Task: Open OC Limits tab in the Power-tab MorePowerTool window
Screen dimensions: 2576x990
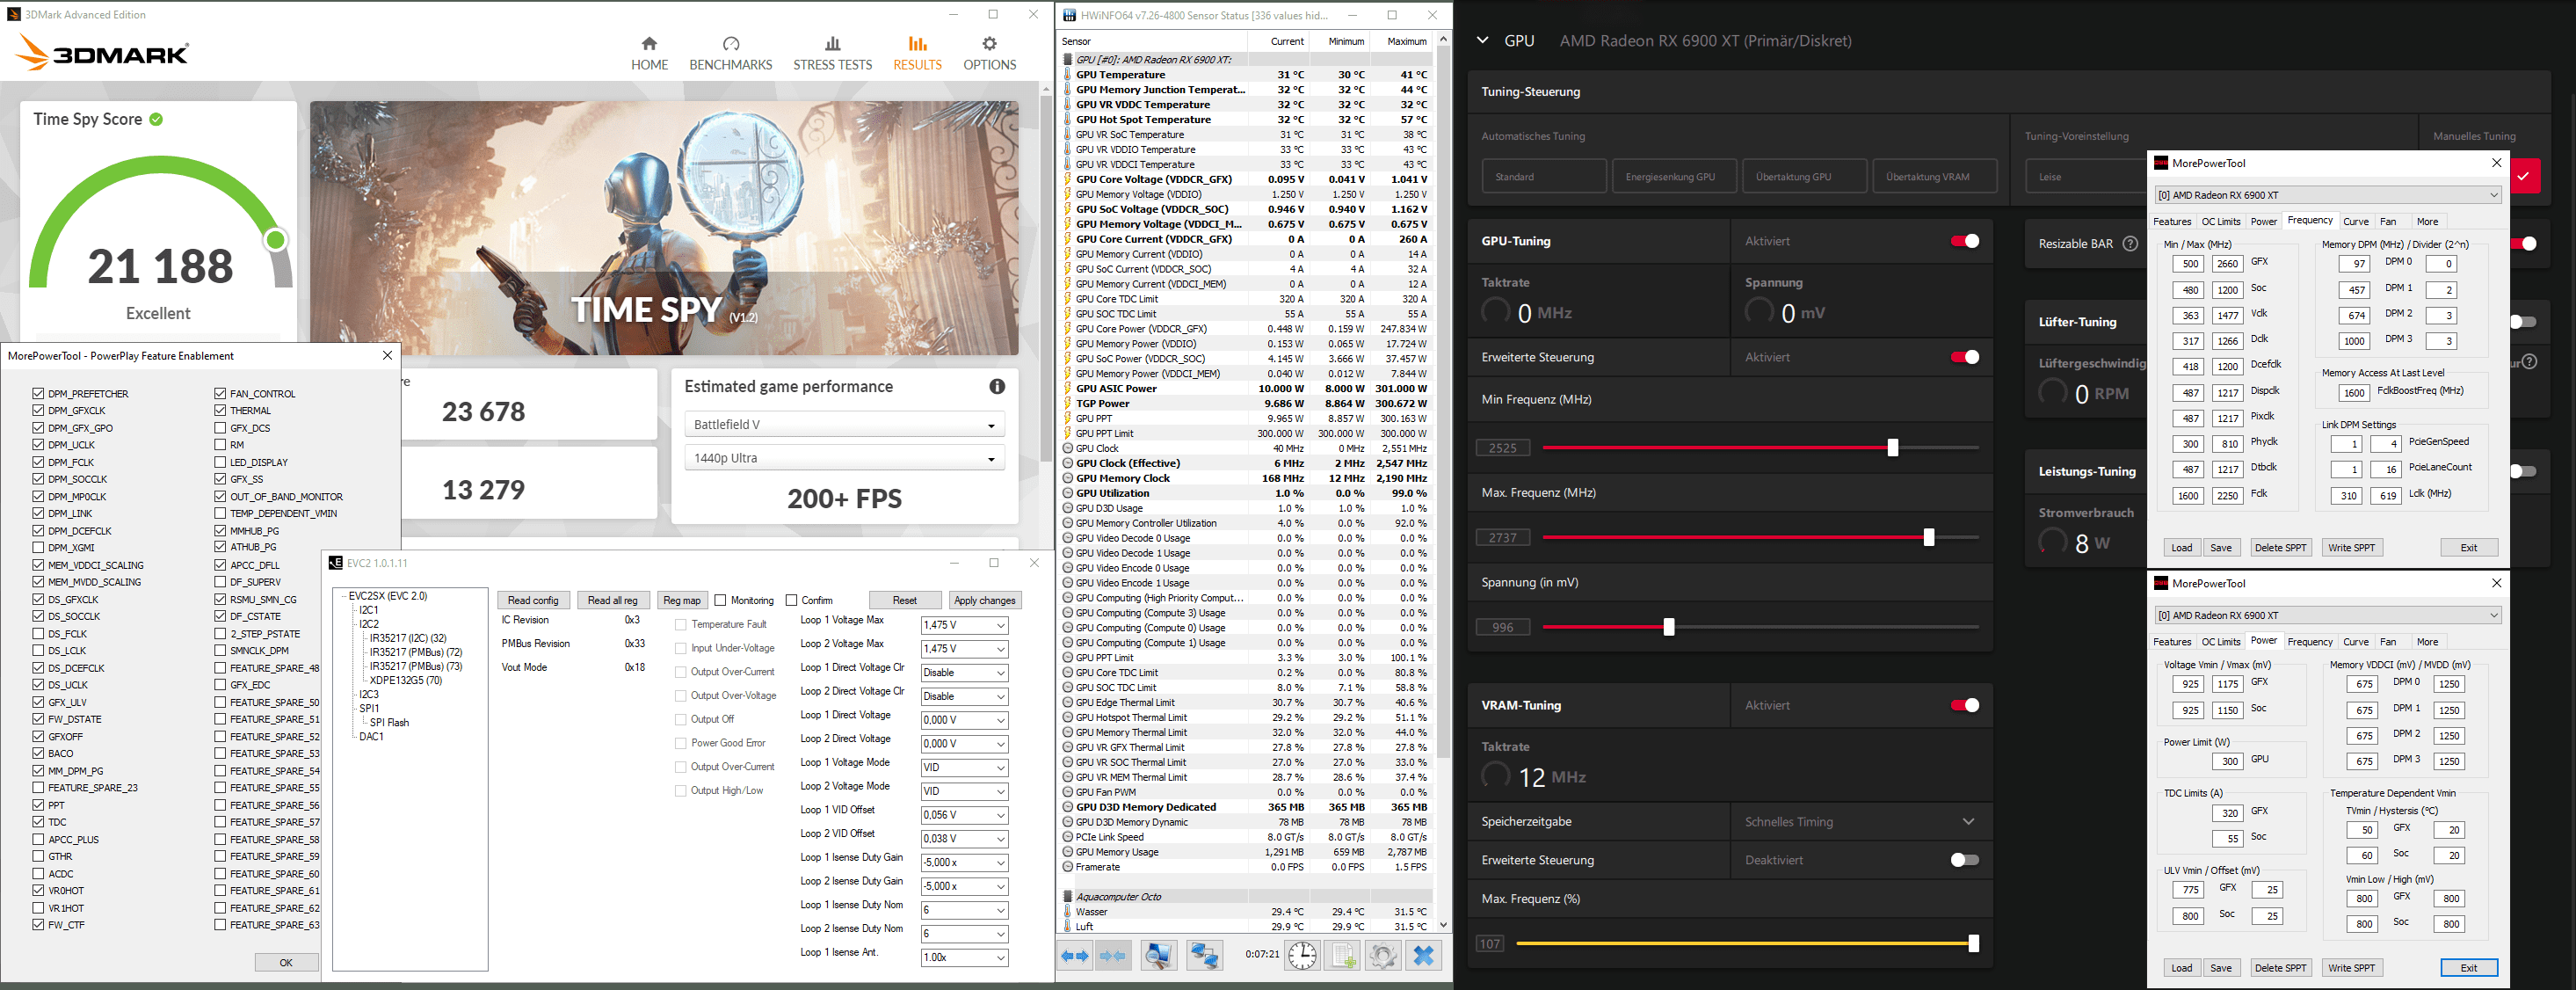Action: click(x=2220, y=642)
